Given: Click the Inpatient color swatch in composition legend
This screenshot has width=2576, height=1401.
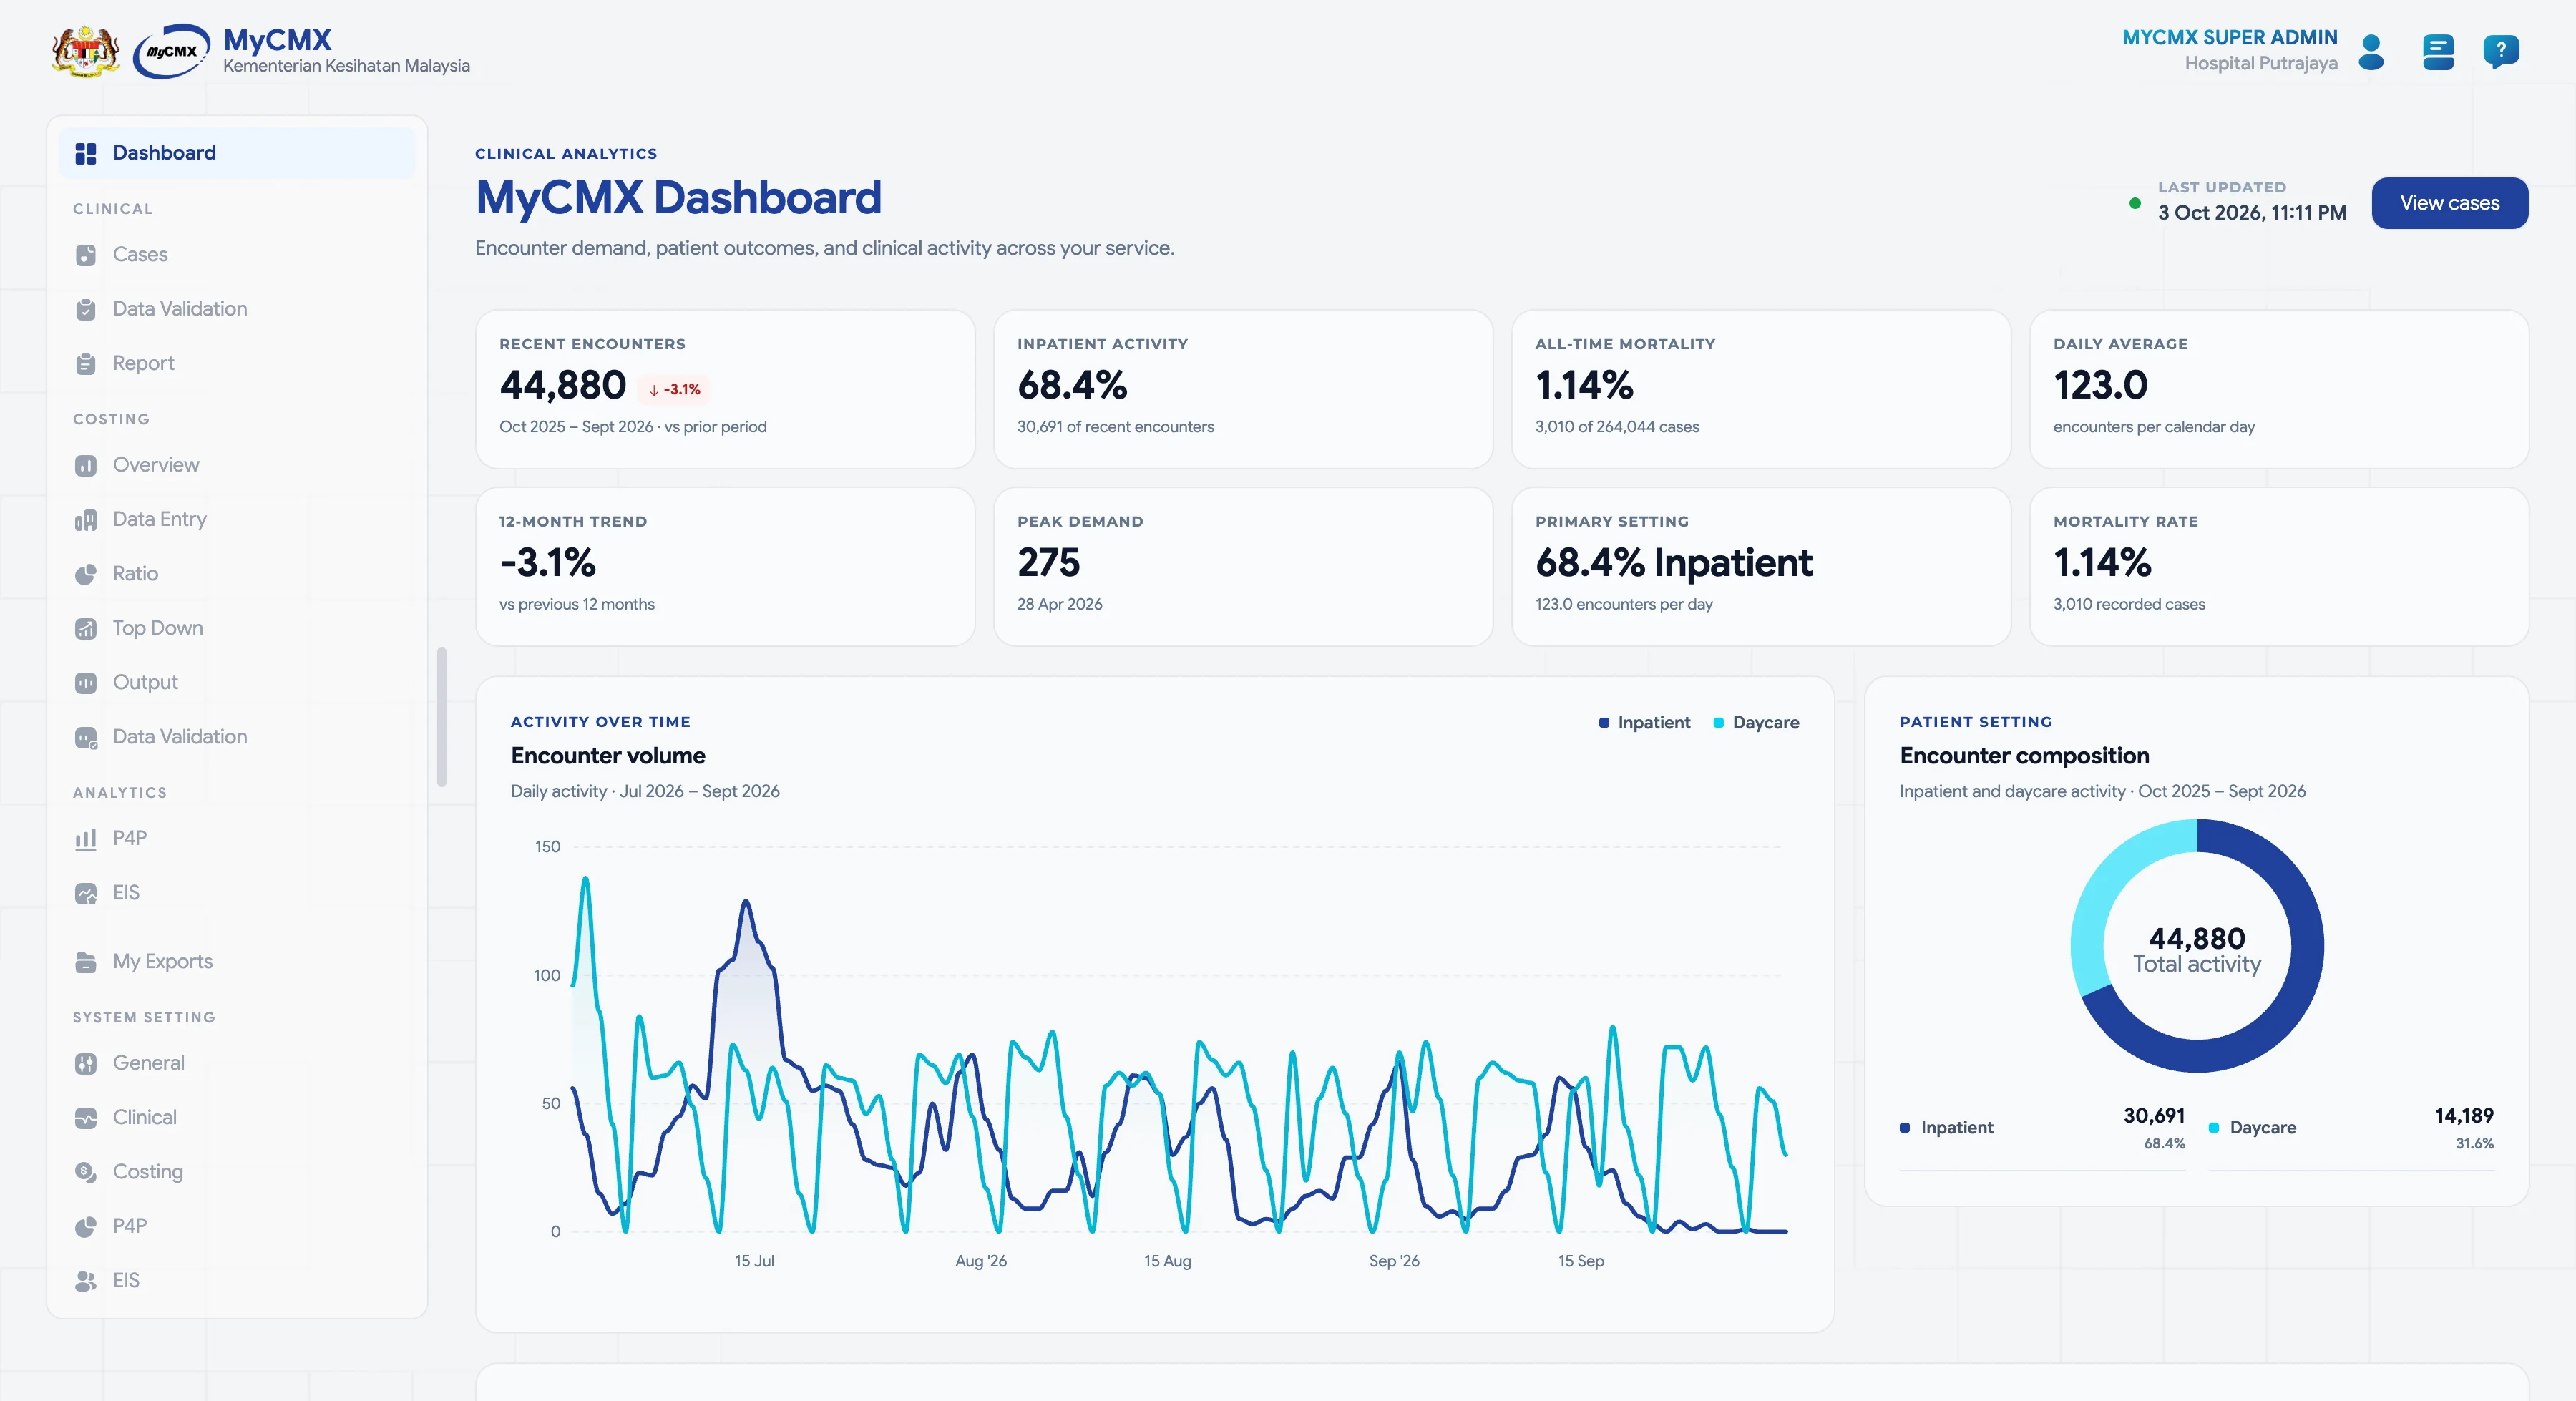Looking at the screenshot, I should click(1905, 1128).
